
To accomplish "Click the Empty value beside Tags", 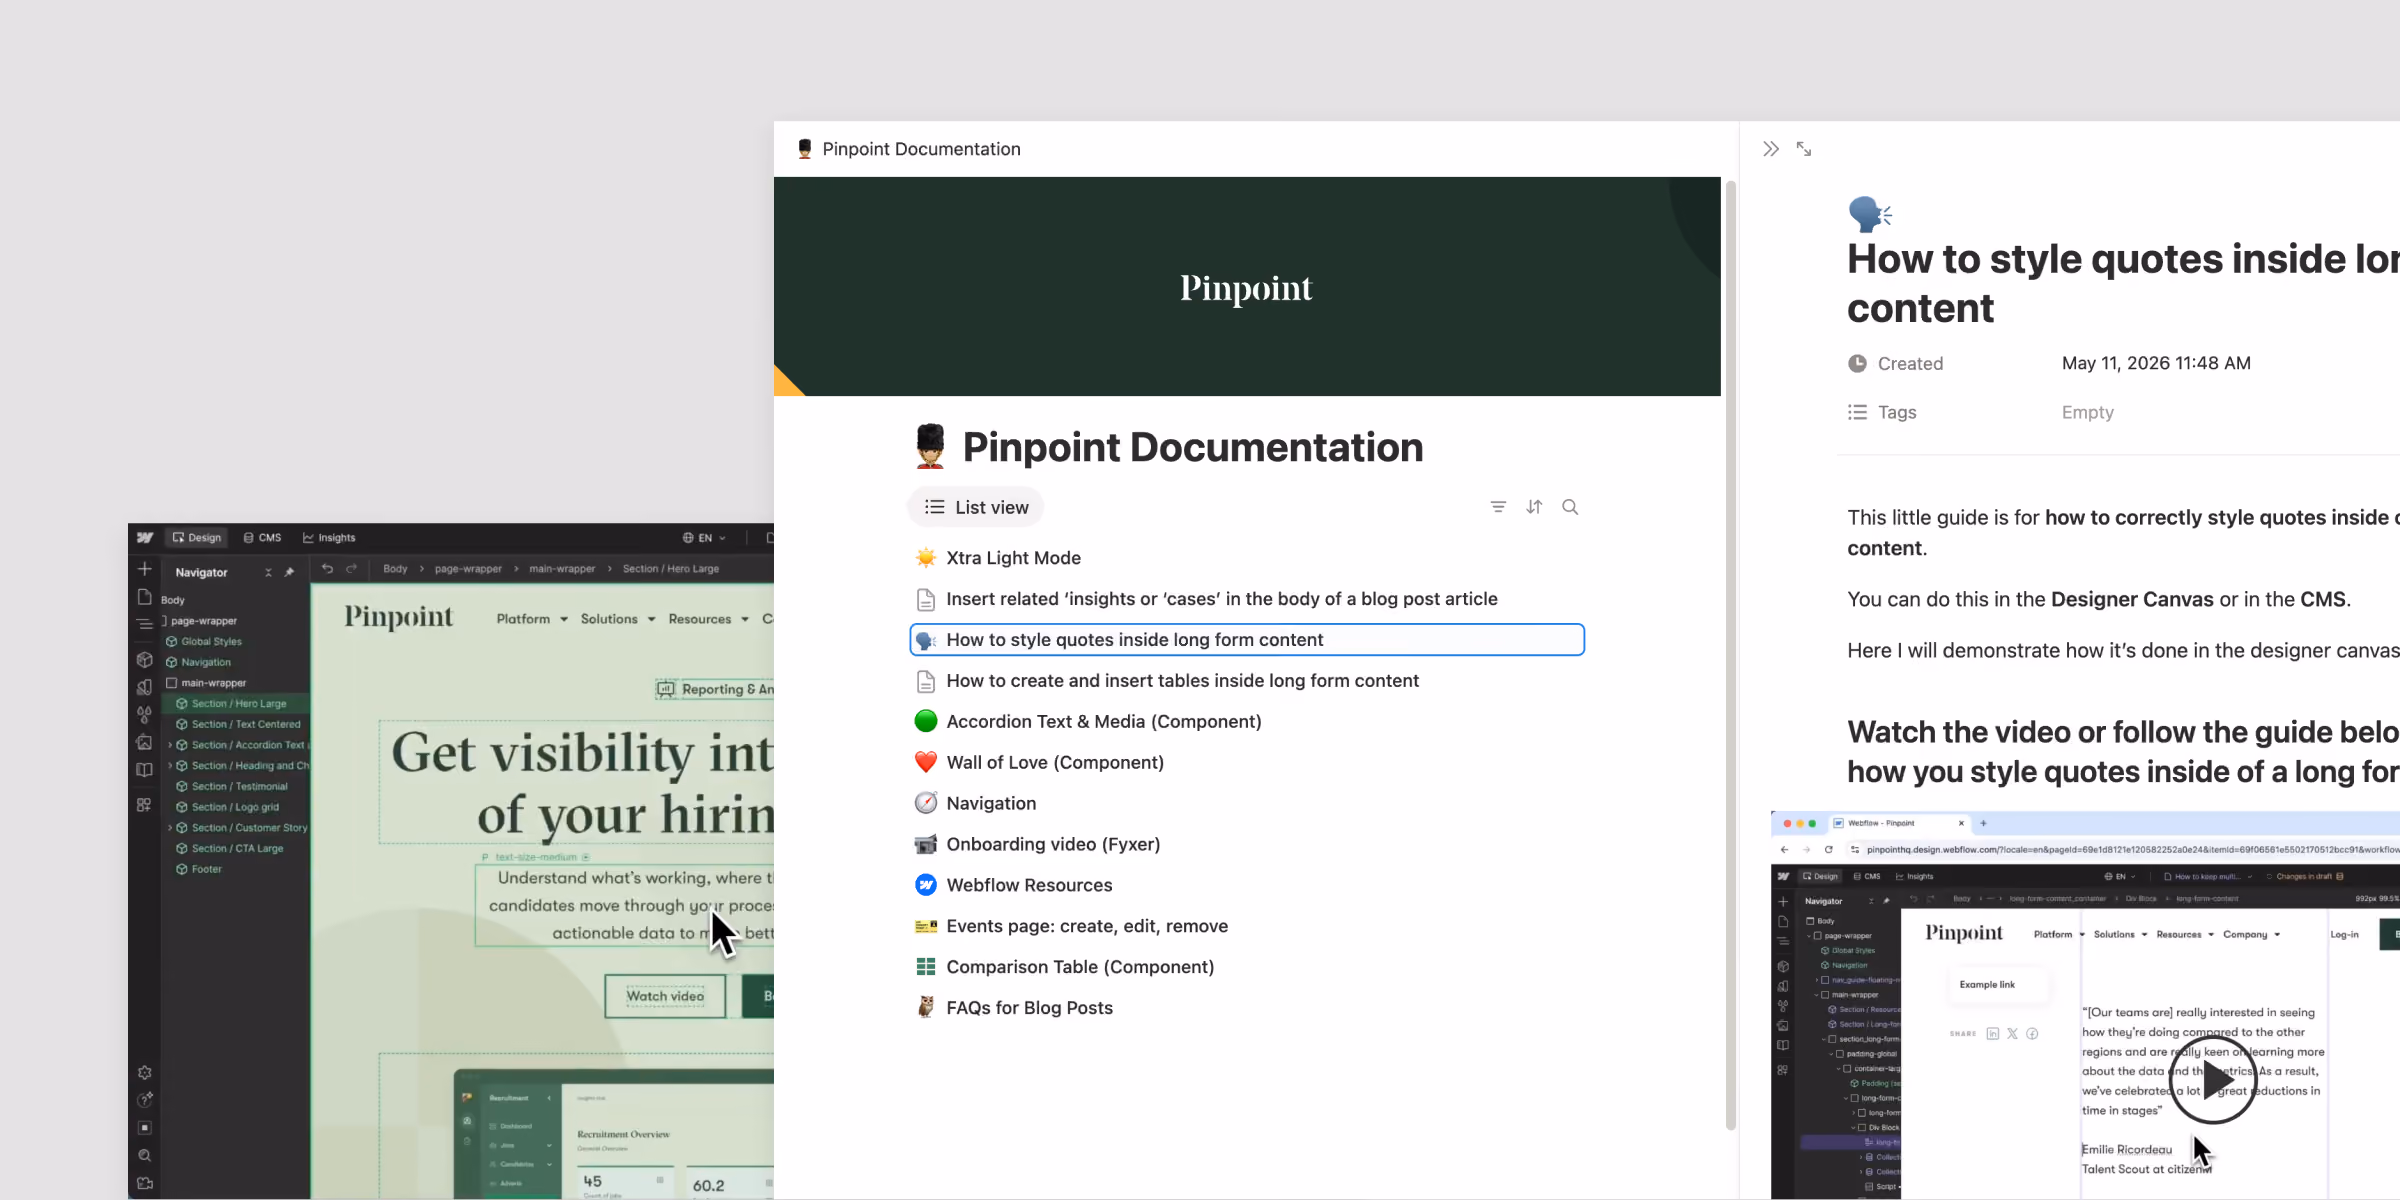I will click(2088, 413).
